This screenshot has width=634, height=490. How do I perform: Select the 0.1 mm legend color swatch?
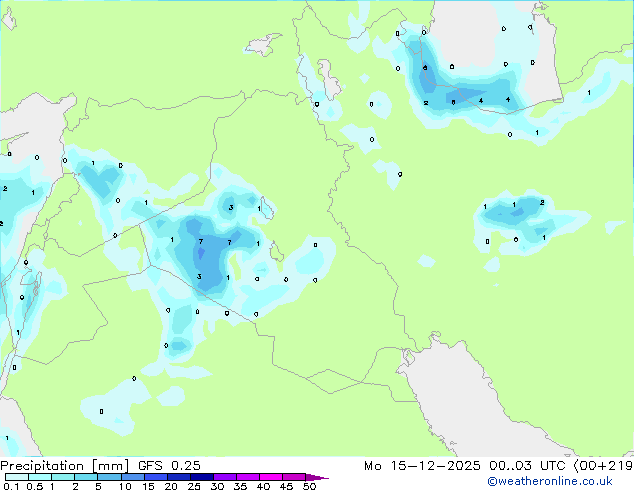coord(17,477)
